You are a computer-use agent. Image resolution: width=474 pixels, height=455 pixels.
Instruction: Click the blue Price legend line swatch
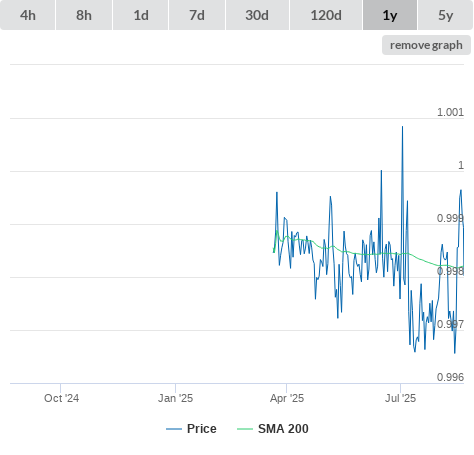pyautogui.click(x=174, y=429)
